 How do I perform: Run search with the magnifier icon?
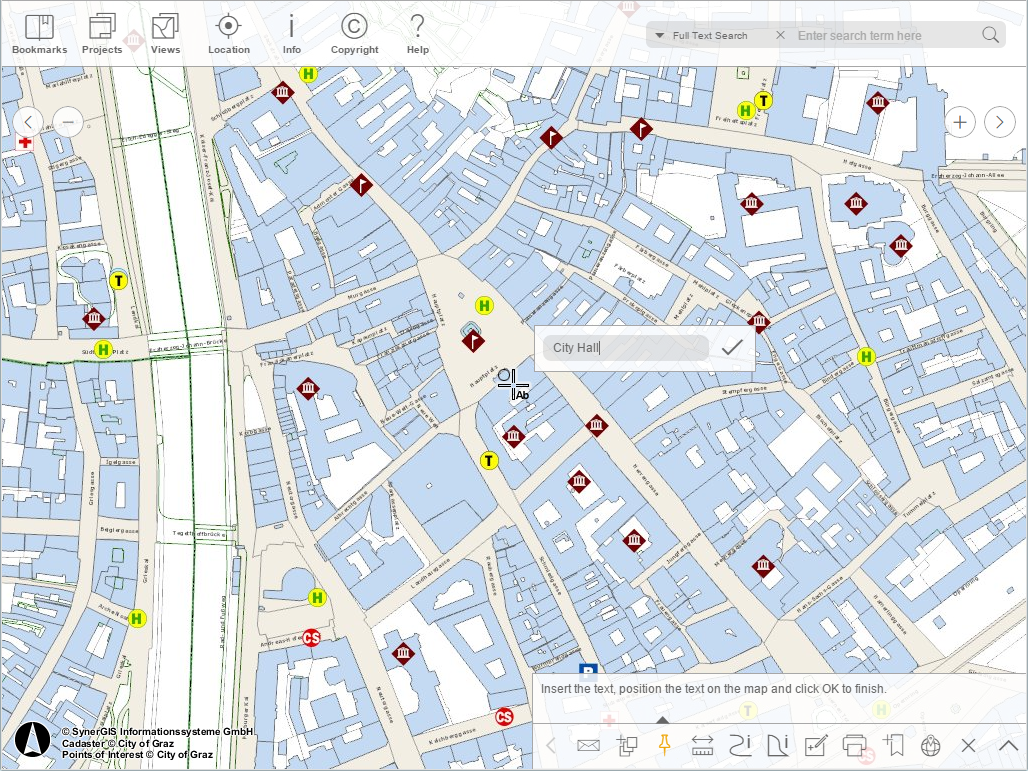[990, 34]
